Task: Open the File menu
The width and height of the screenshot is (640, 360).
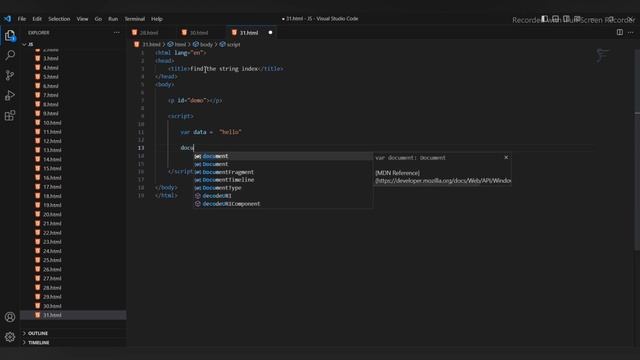Action: [x=22, y=19]
